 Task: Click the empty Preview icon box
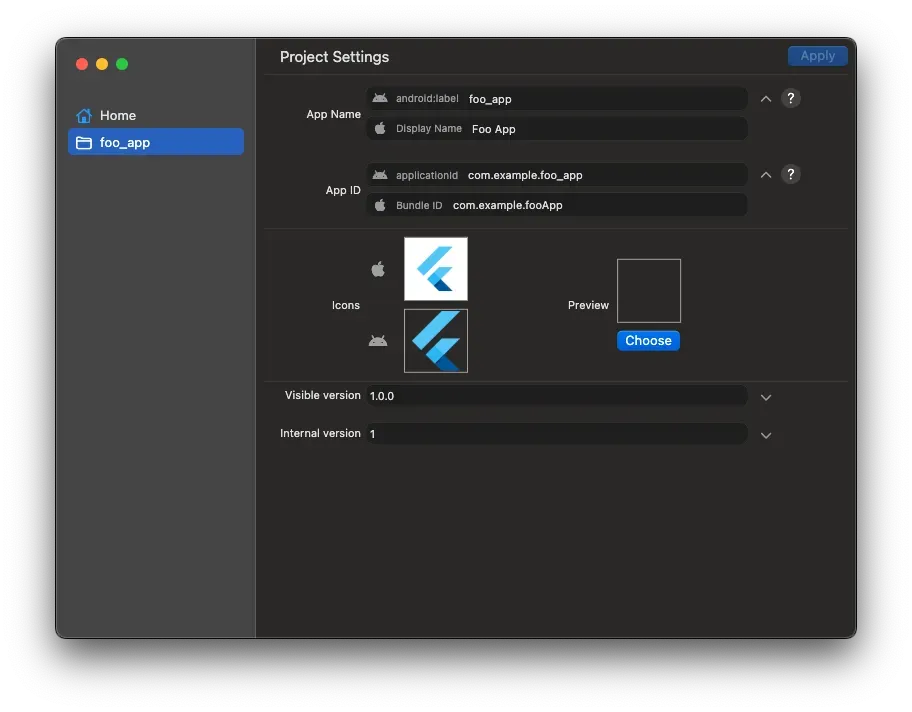point(649,291)
